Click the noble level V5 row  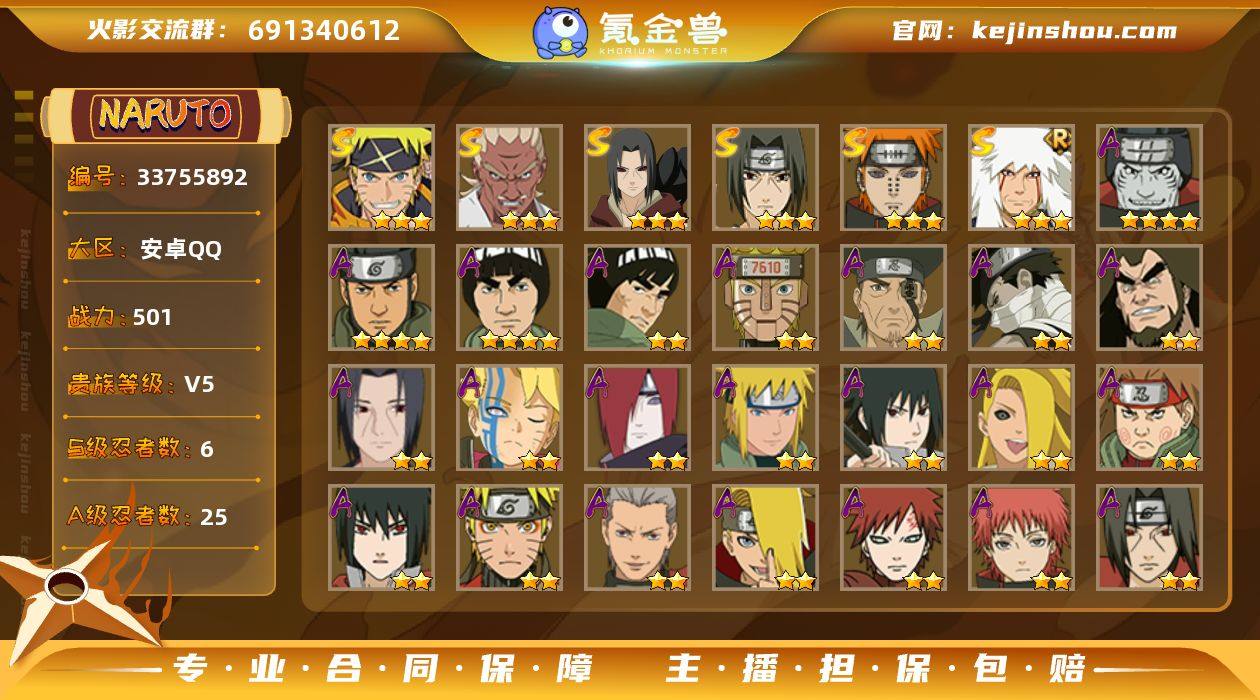[164, 384]
